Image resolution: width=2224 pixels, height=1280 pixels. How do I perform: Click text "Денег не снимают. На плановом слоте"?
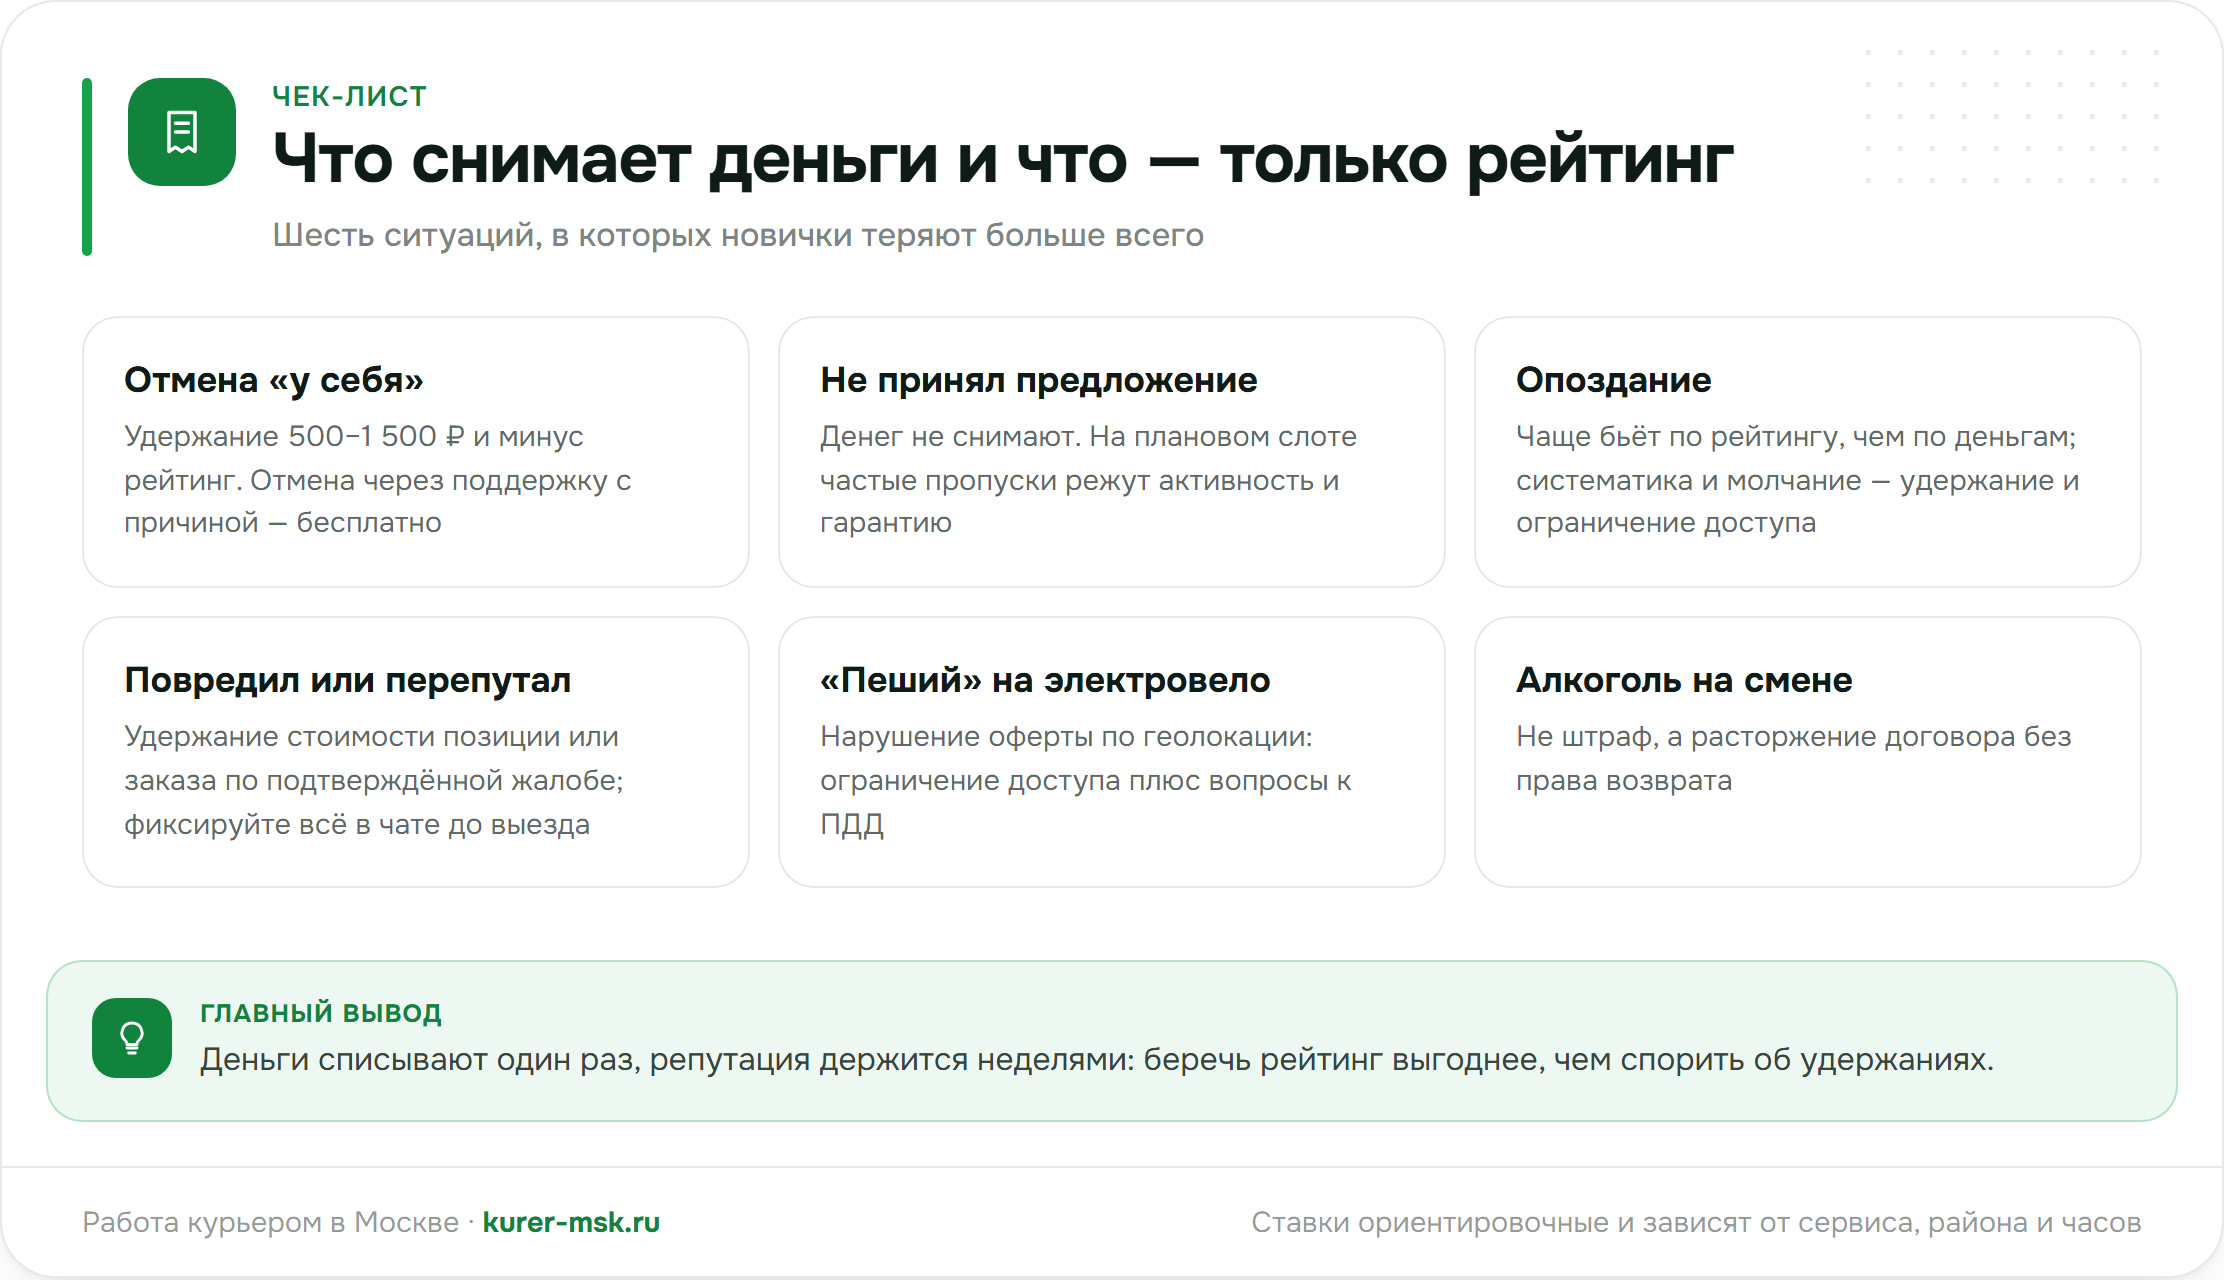1088,436
